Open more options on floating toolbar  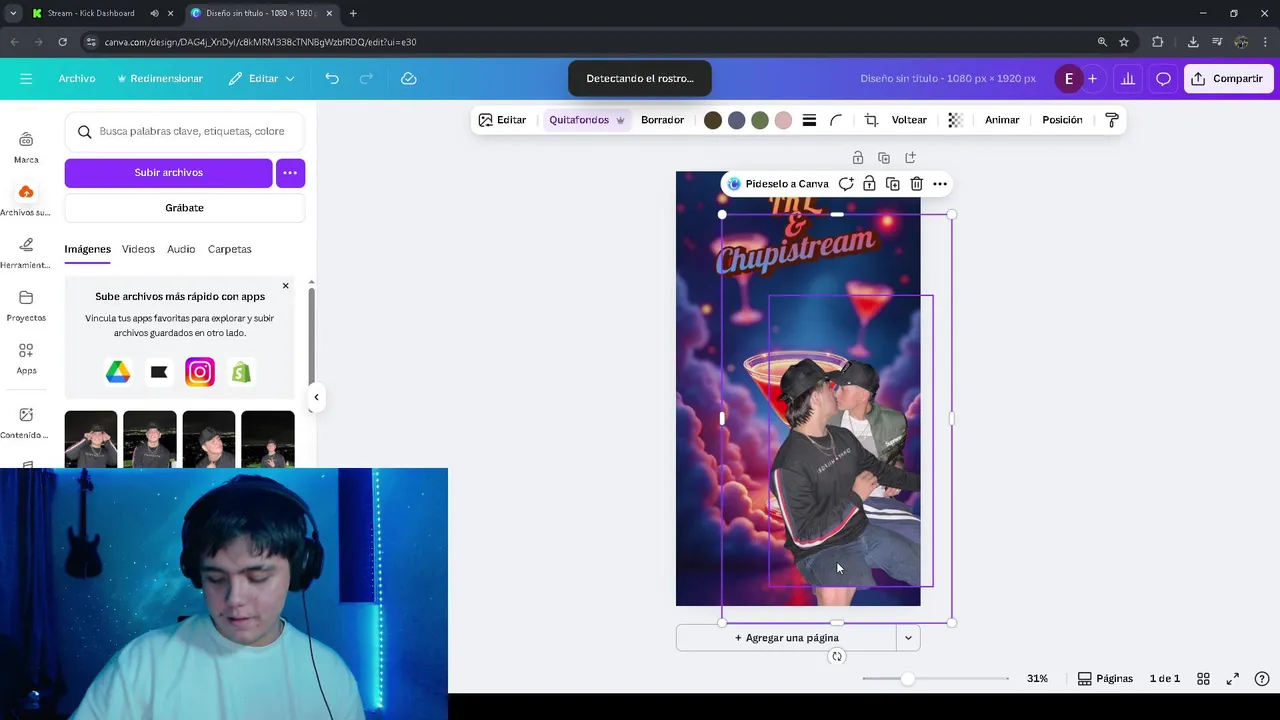click(x=940, y=184)
